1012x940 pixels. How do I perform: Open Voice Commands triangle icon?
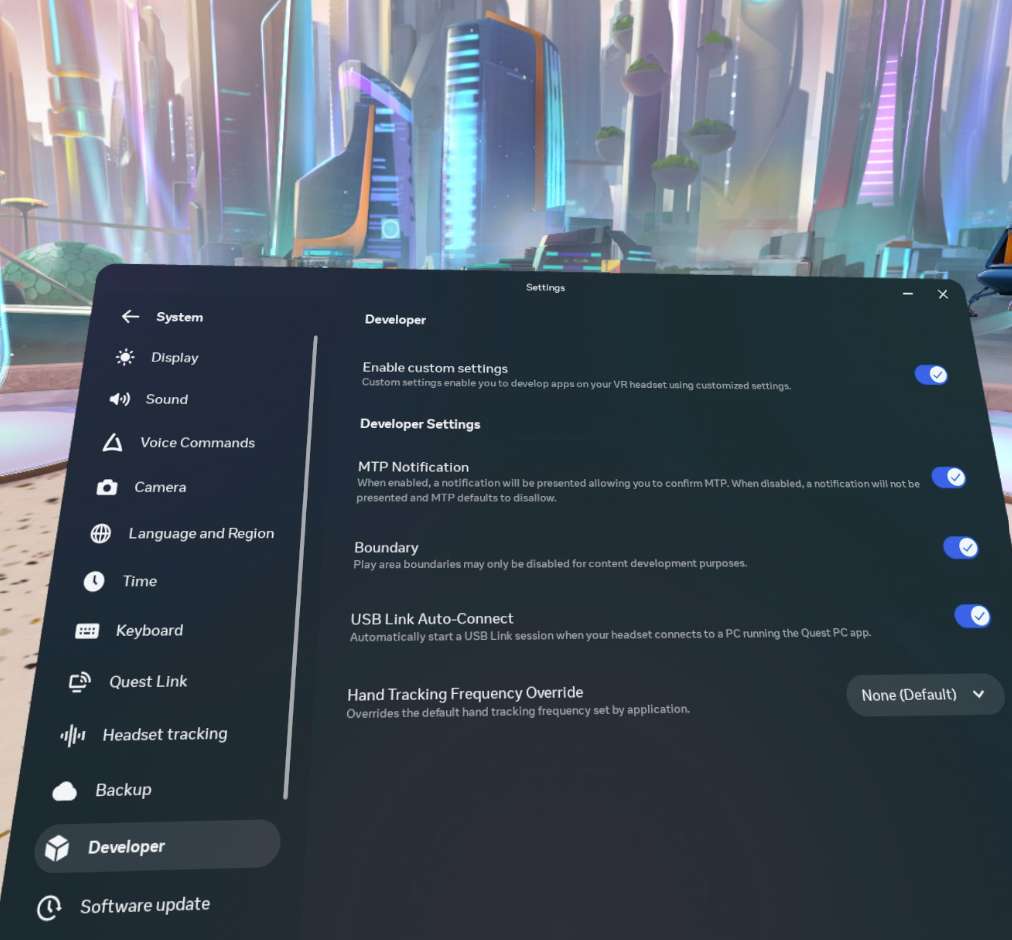tap(112, 442)
